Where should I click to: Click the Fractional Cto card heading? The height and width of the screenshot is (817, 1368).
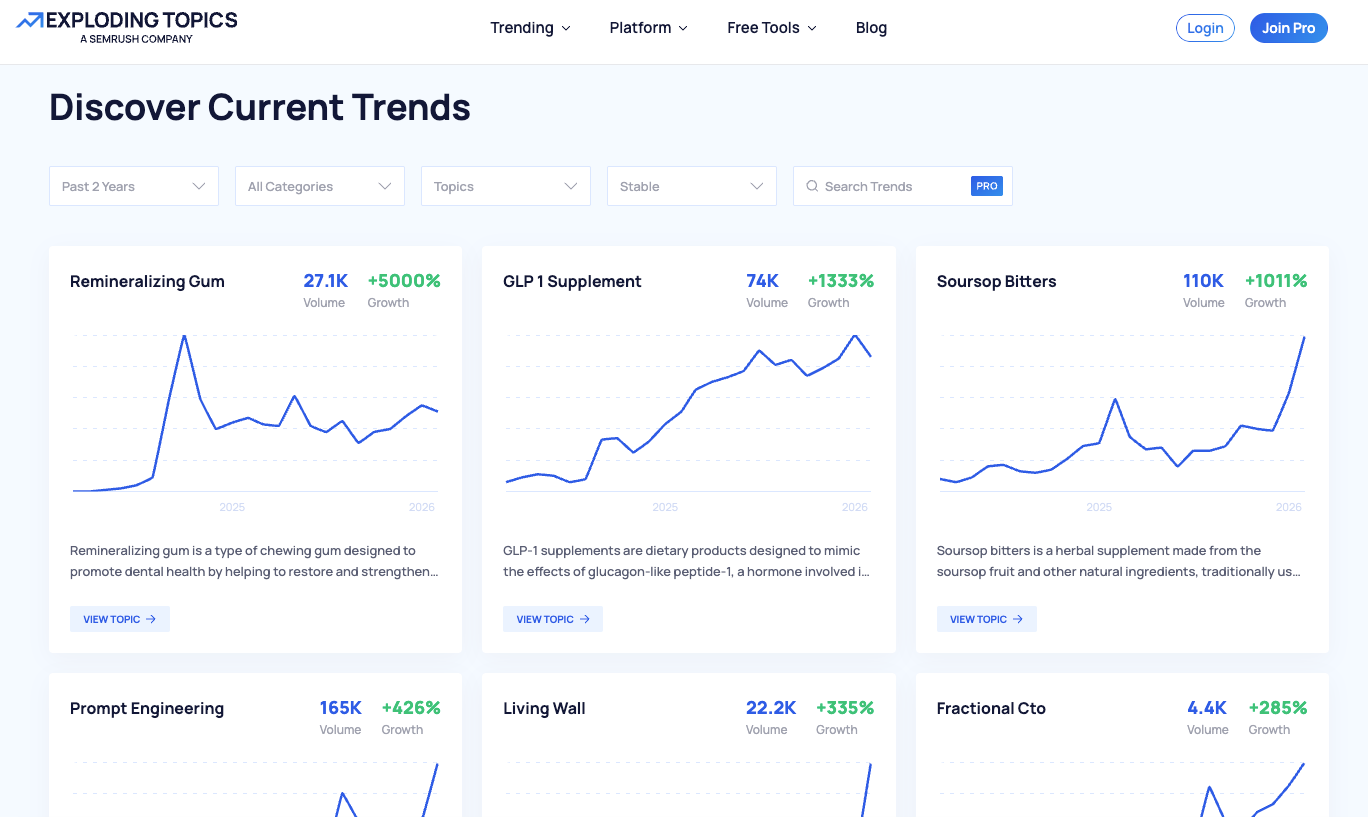(991, 708)
